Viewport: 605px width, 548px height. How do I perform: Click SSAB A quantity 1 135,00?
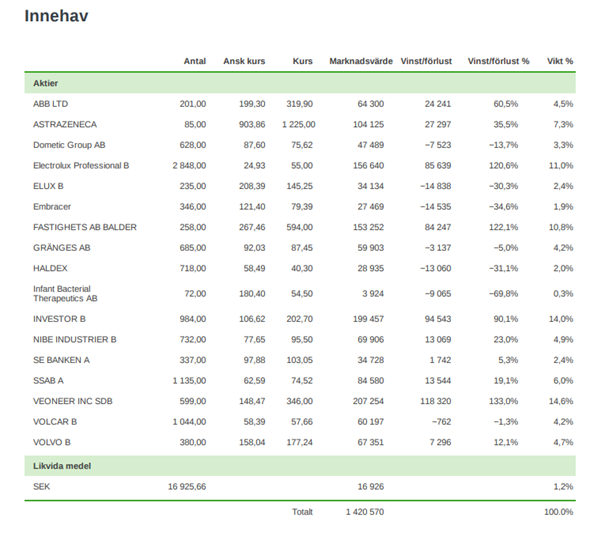pos(189,381)
